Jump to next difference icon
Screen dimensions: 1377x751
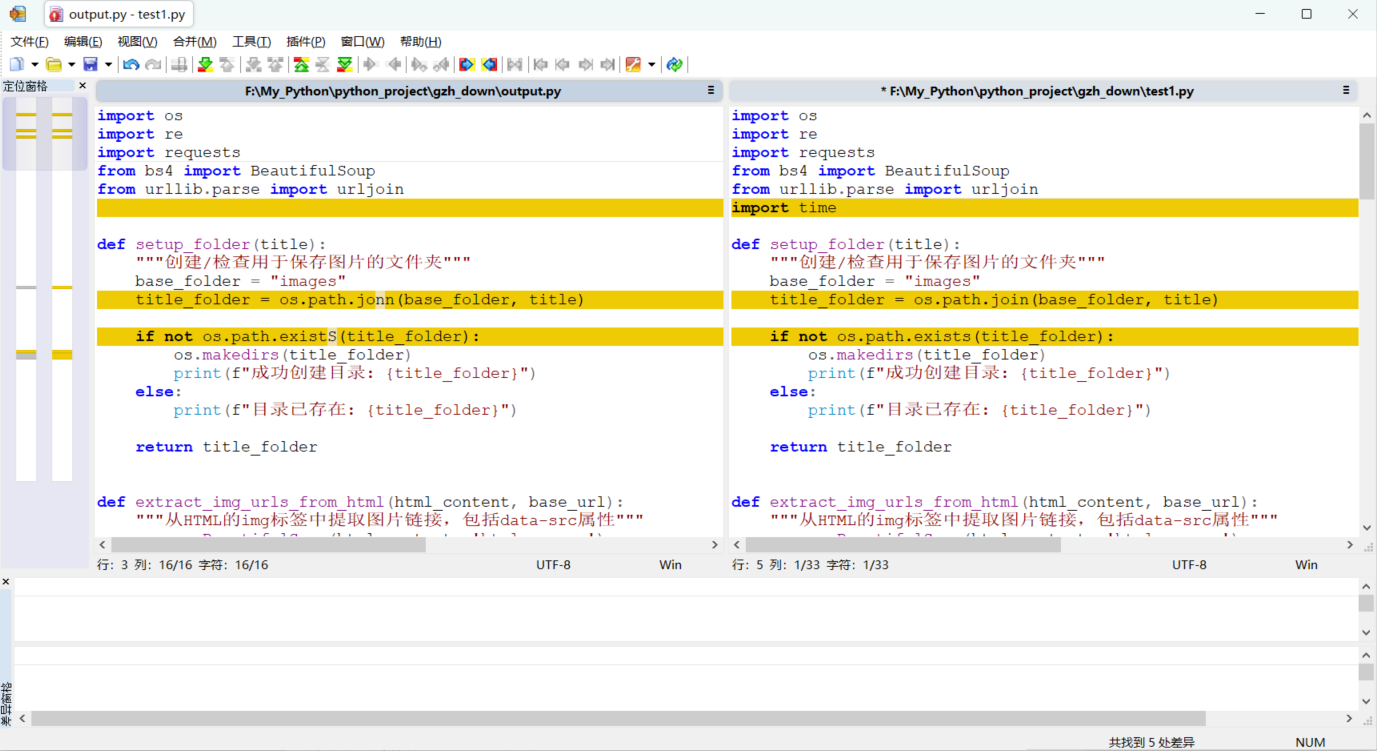click(205, 65)
